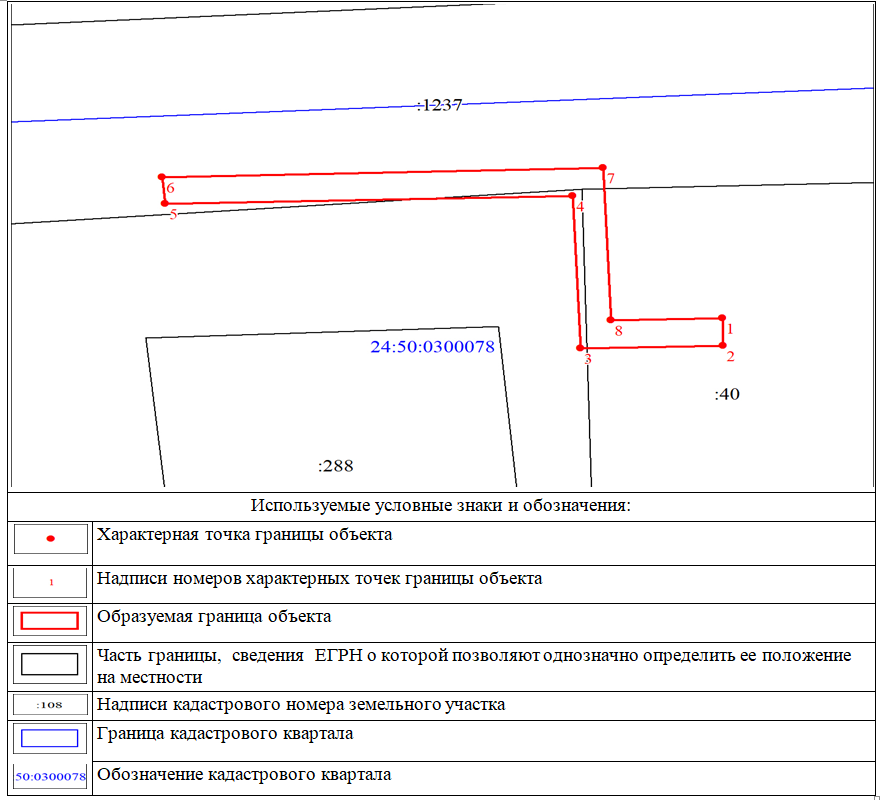Click the red dot legend symbol

click(50, 539)
